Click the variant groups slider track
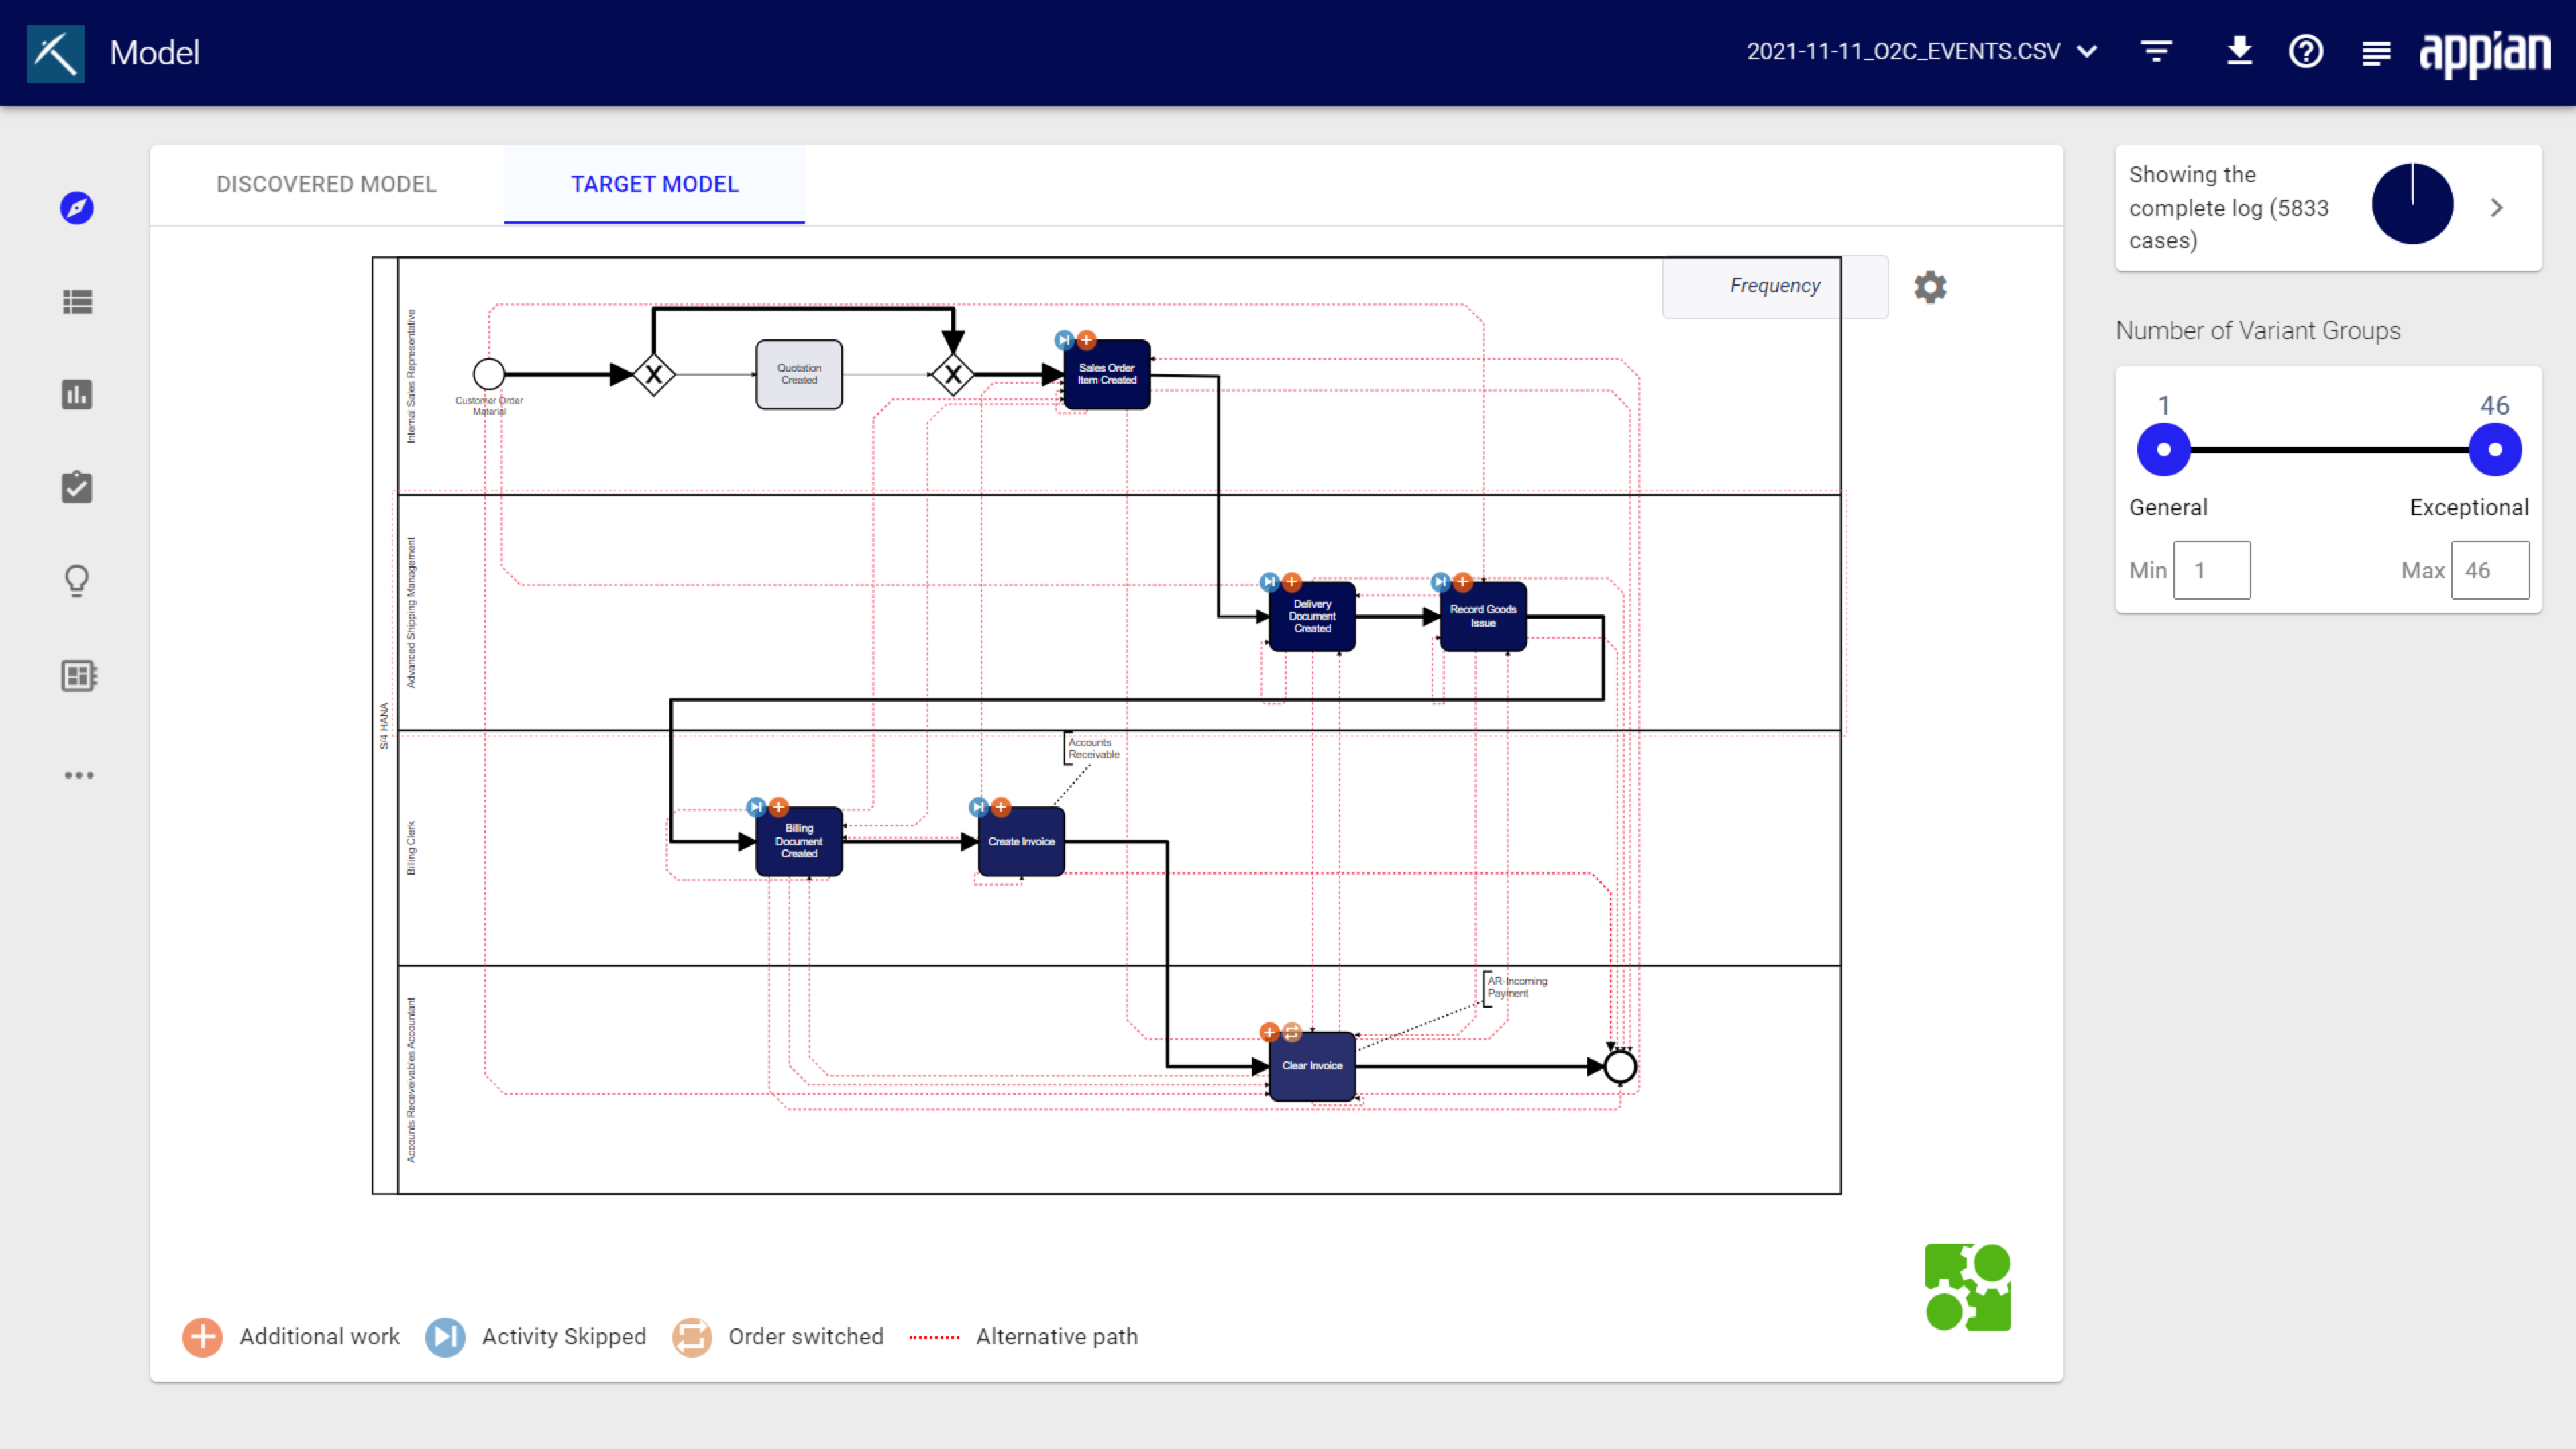 tap(2329, 450)
